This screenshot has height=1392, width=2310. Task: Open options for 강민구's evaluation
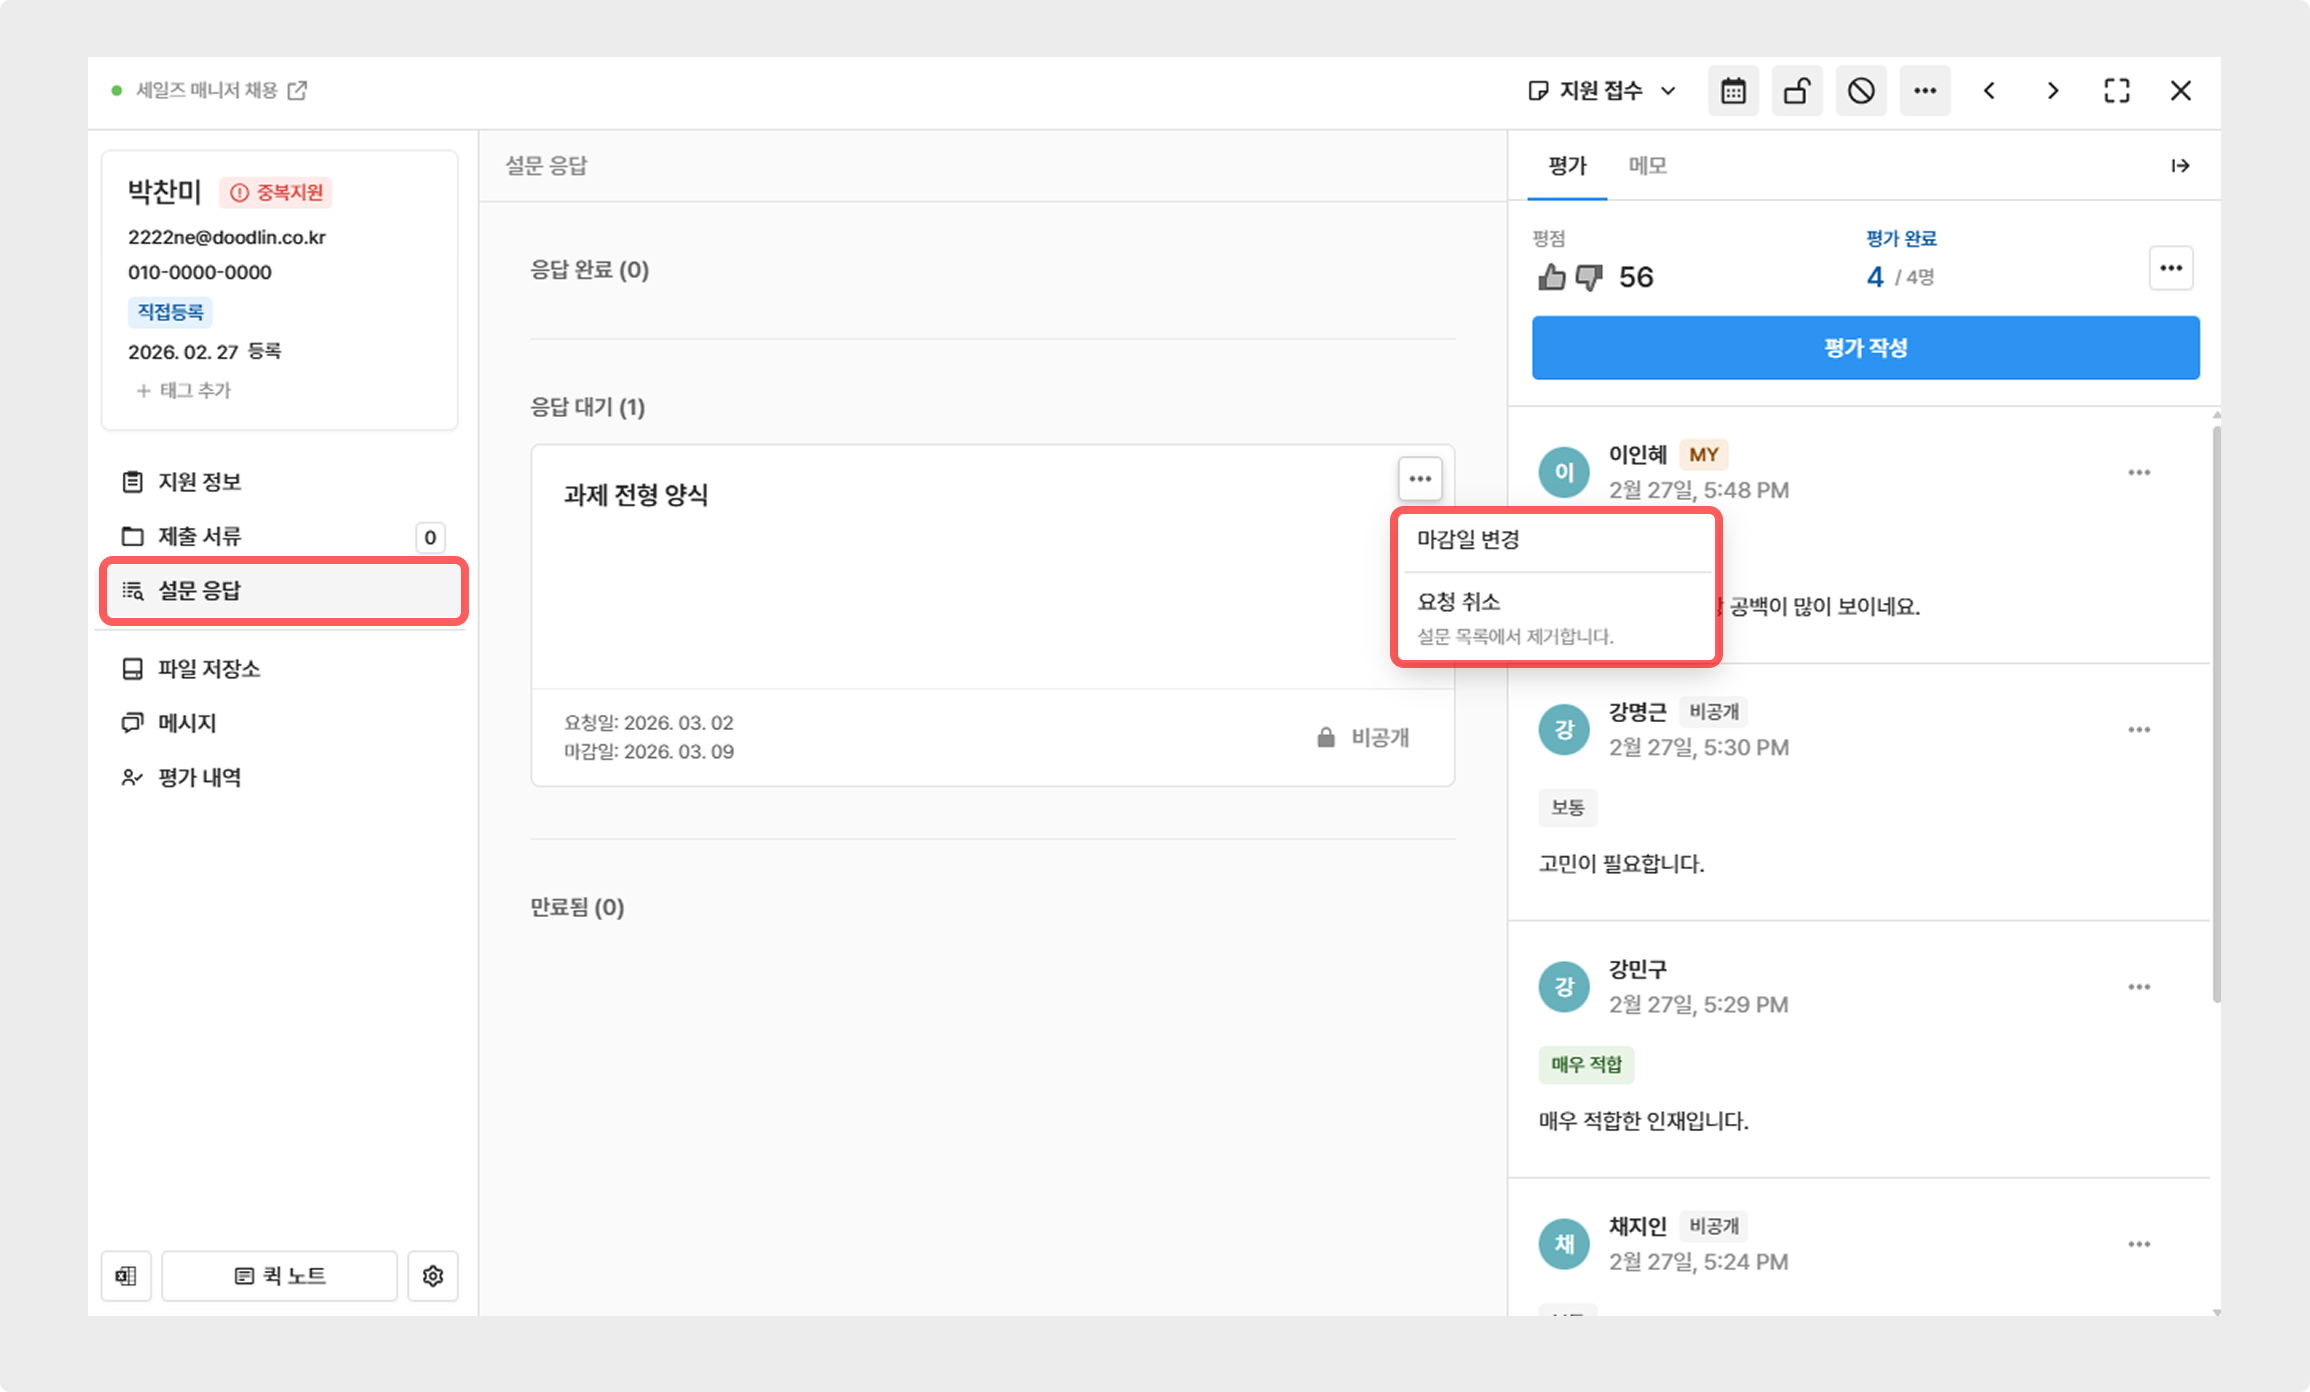[x=2139, y=987]
